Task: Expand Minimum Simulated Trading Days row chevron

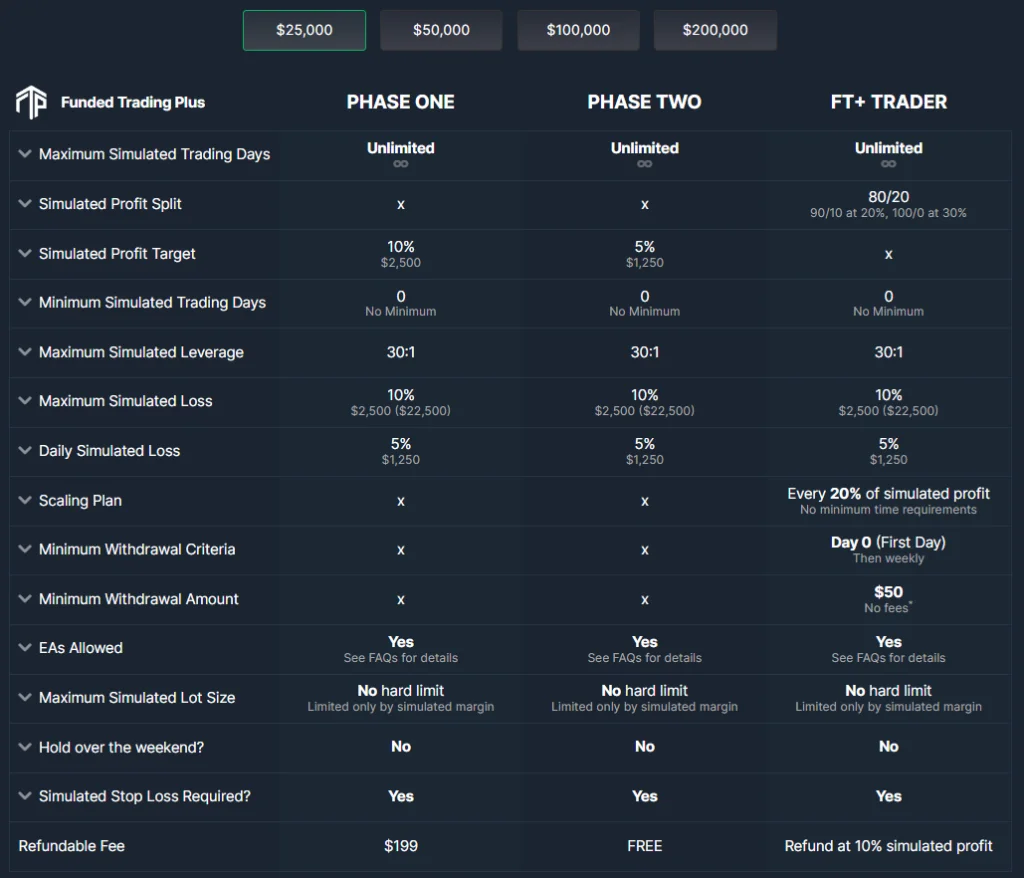Action: (25, 302)
